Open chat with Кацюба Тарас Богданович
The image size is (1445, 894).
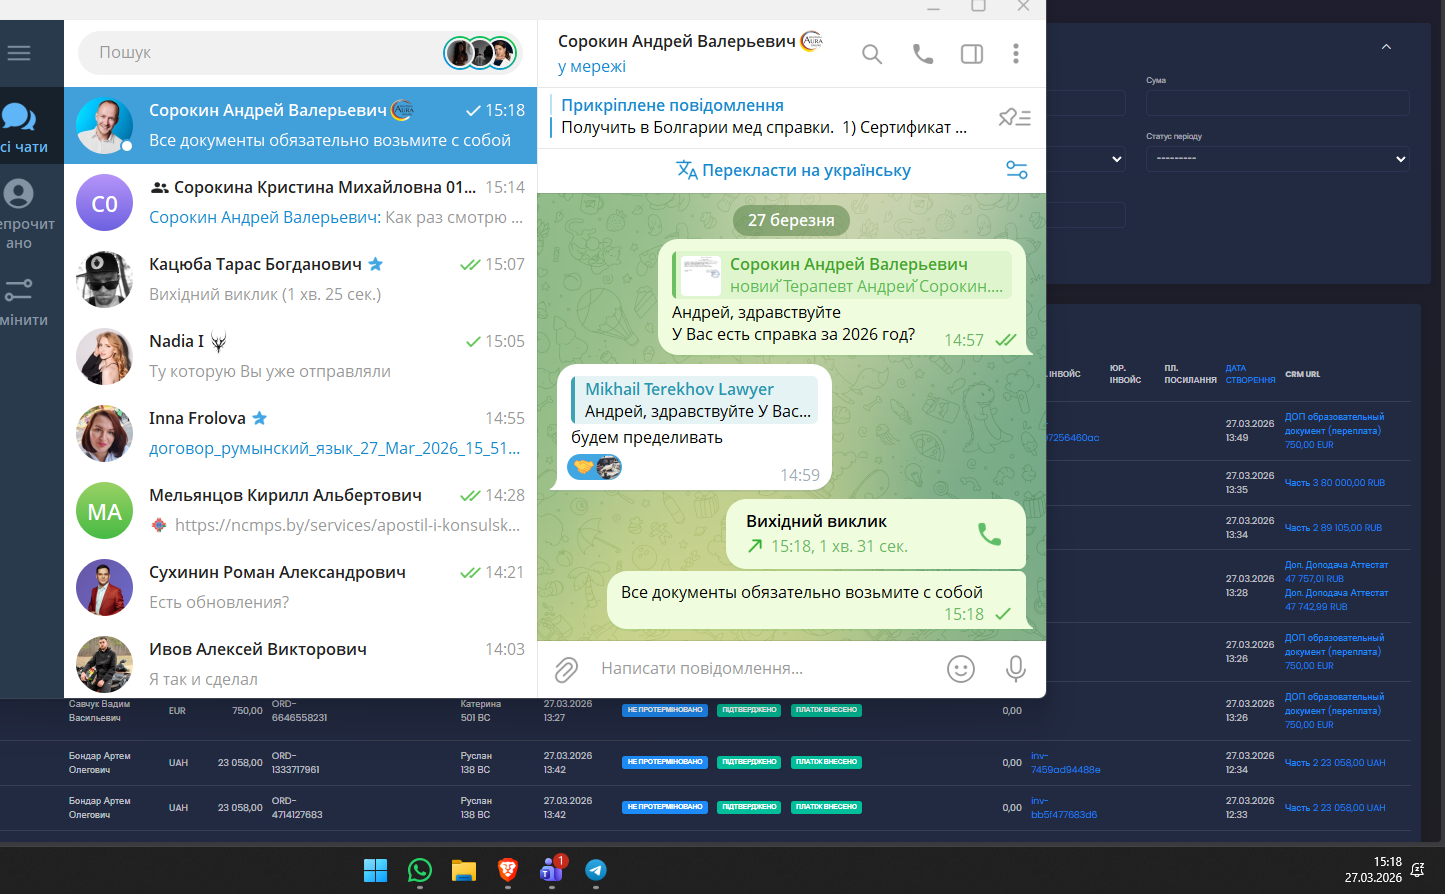click(300, 279)
